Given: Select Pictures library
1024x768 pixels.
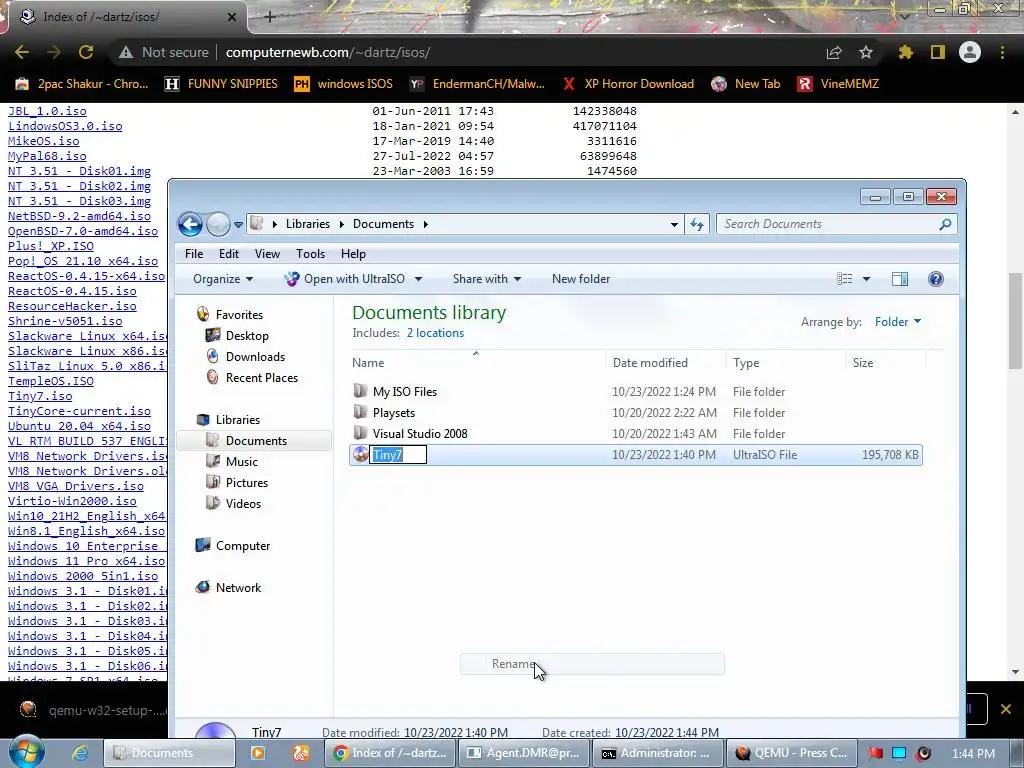Looking at the screenshot, I should [x=246, y=483].
